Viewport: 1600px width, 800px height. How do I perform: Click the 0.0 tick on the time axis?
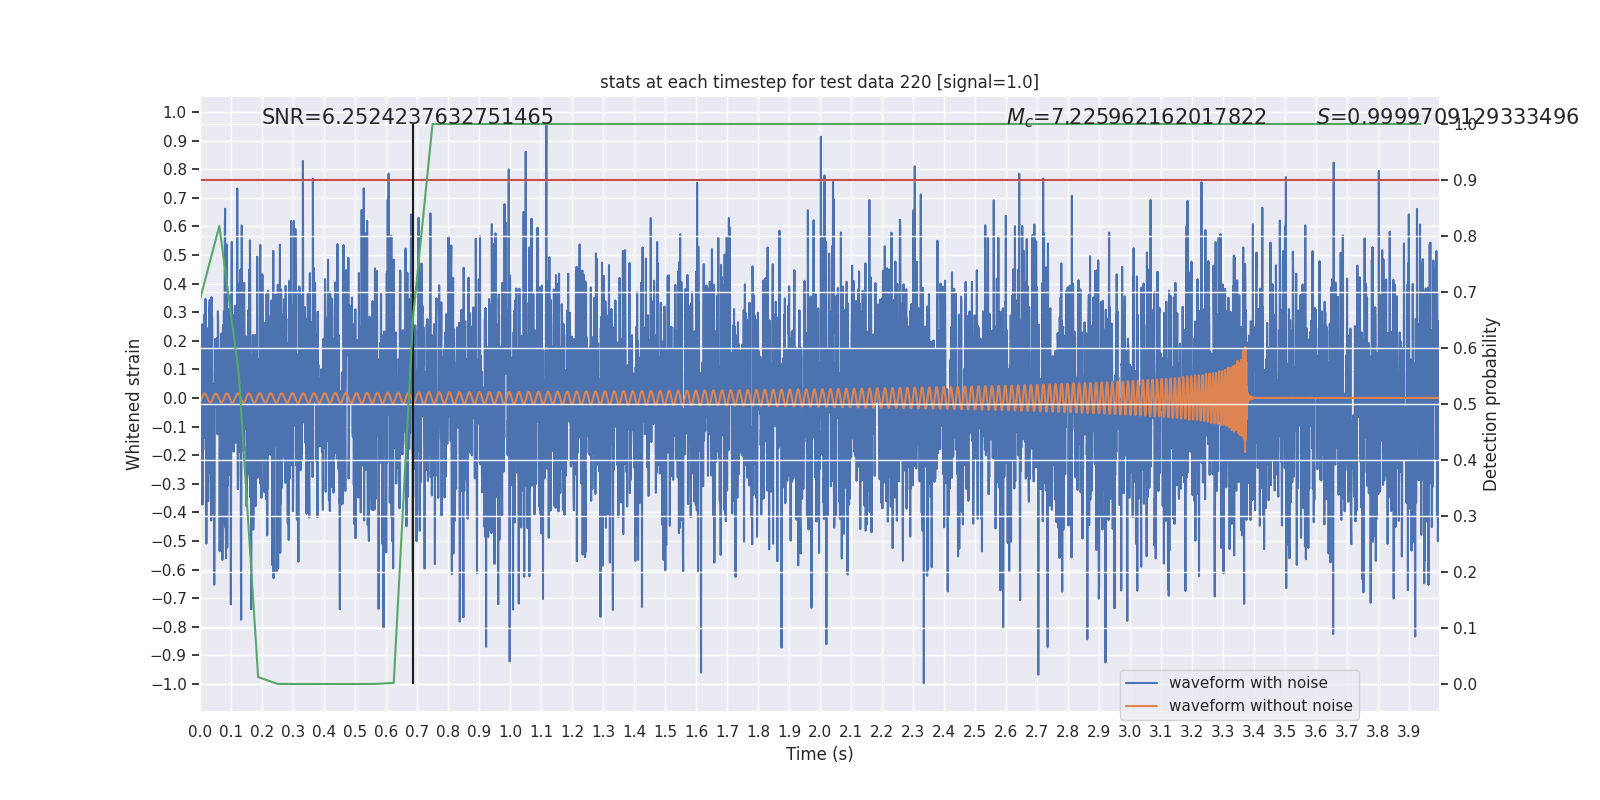[200, 732]
